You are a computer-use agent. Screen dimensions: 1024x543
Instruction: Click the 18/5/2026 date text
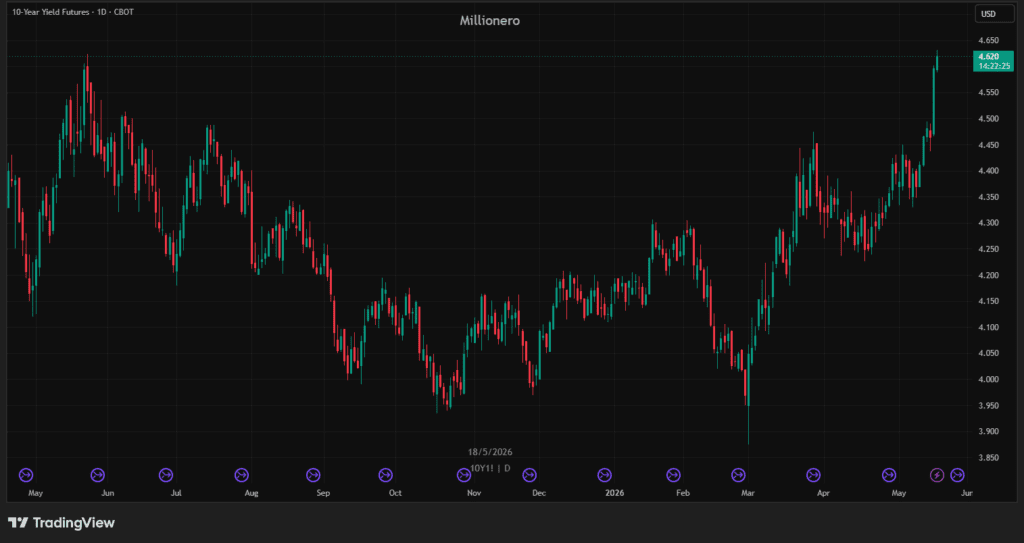tap(490, 452)
